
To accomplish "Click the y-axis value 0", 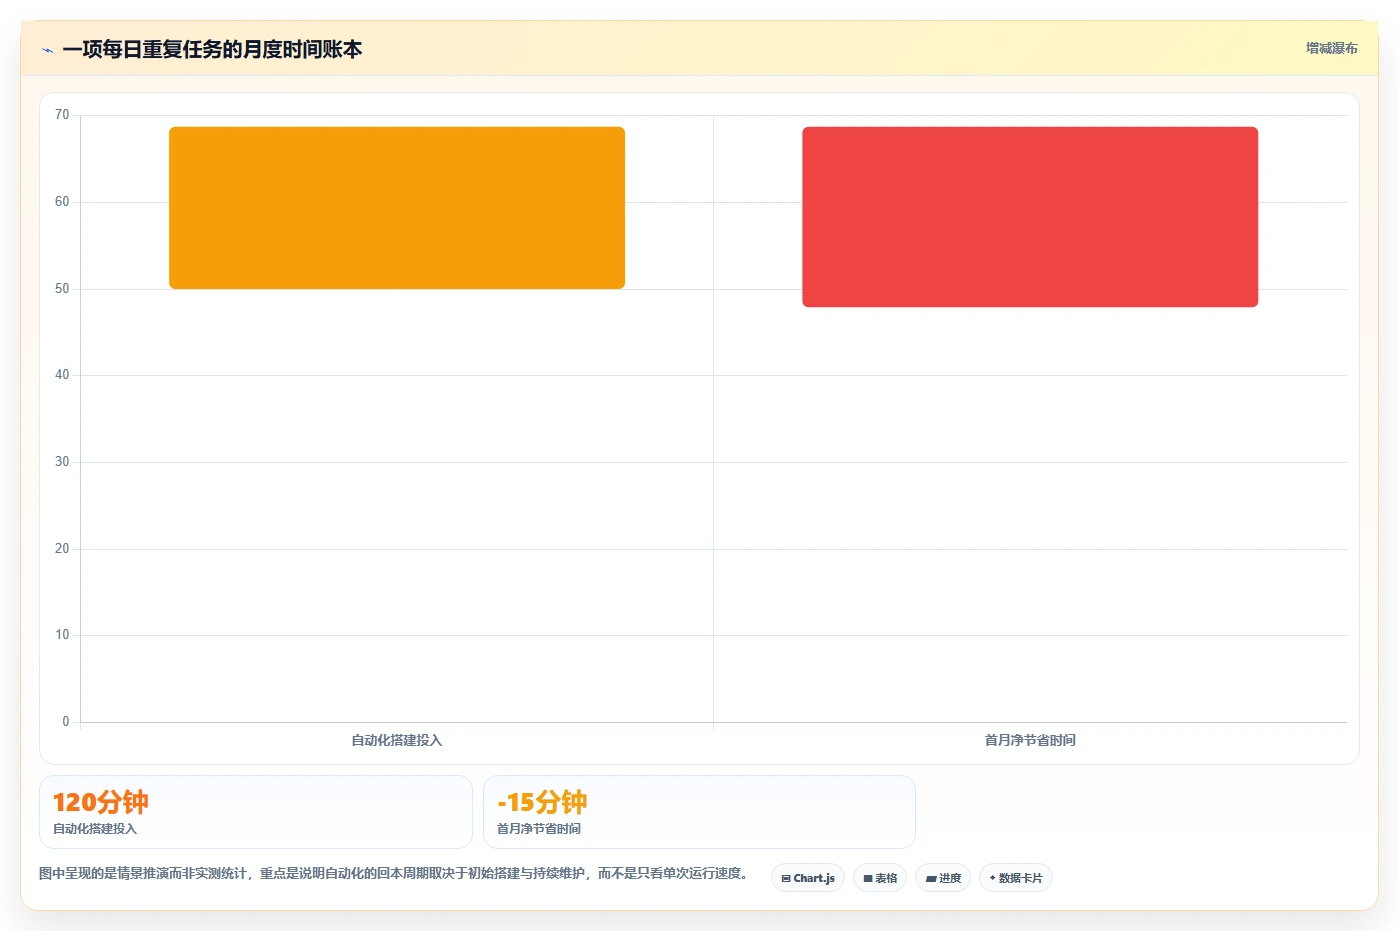I will click(66, 722).
